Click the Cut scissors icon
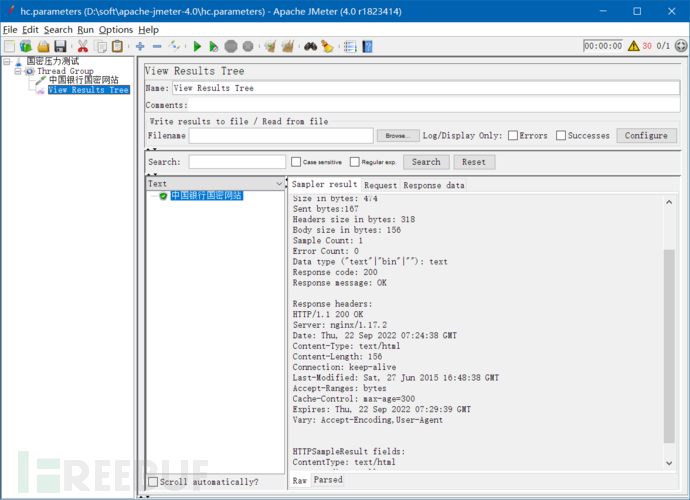The image size is (690, 500). pos(82,46)
